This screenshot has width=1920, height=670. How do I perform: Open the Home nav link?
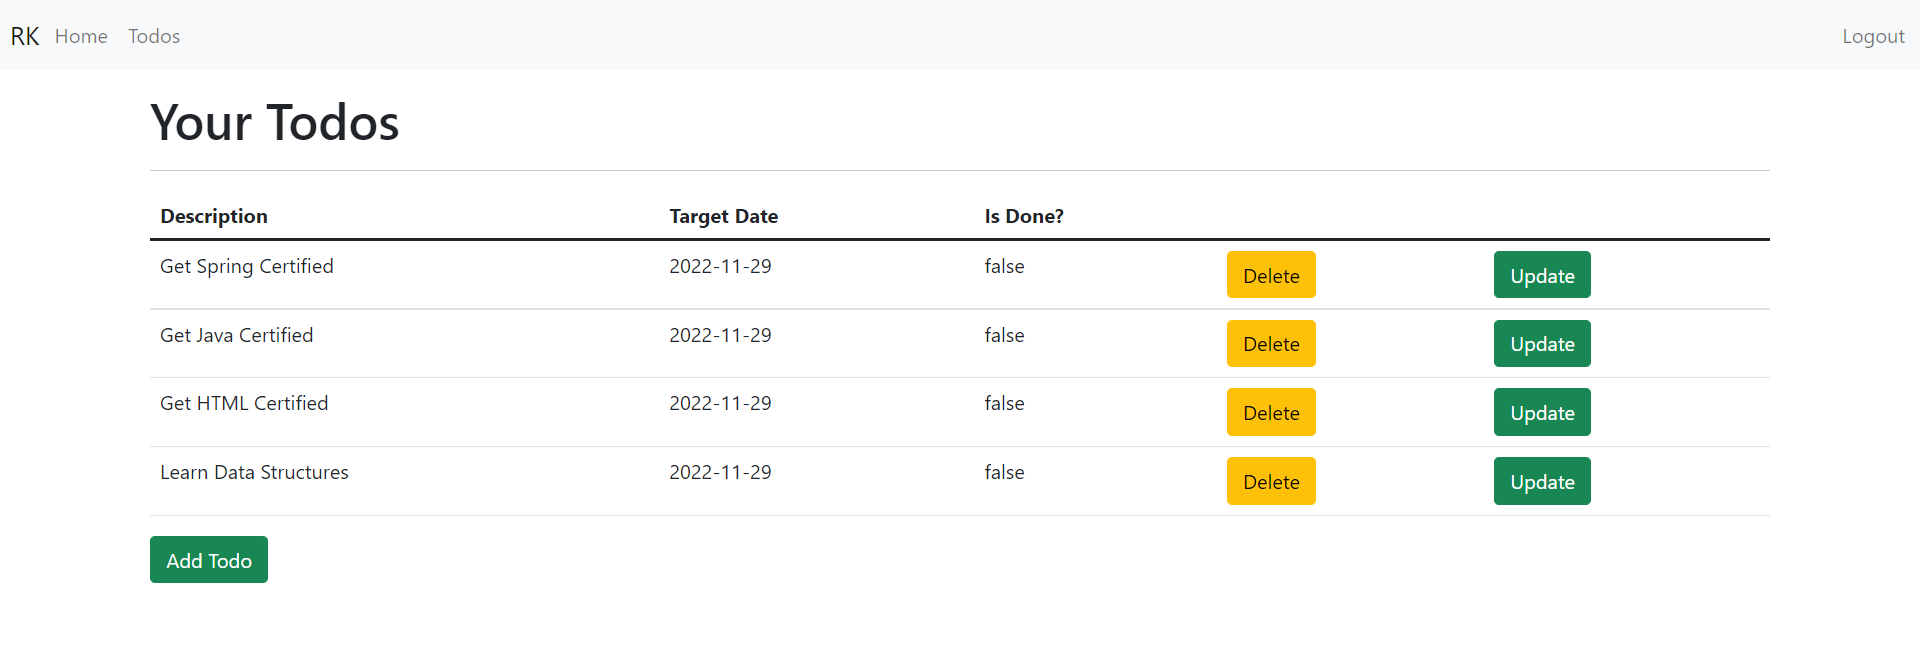(81, 36)
